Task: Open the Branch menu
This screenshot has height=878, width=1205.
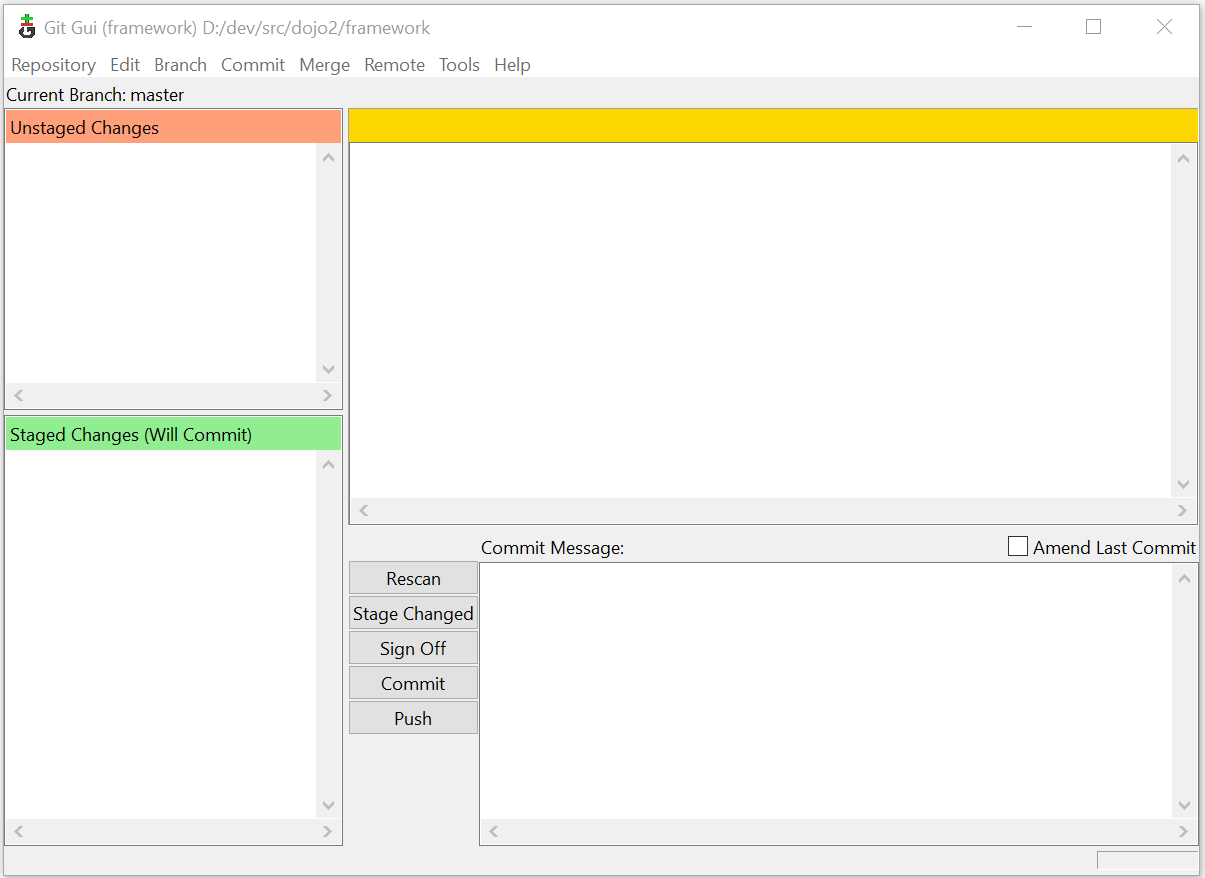Action: pyautogui.click(x=180, y=65)
